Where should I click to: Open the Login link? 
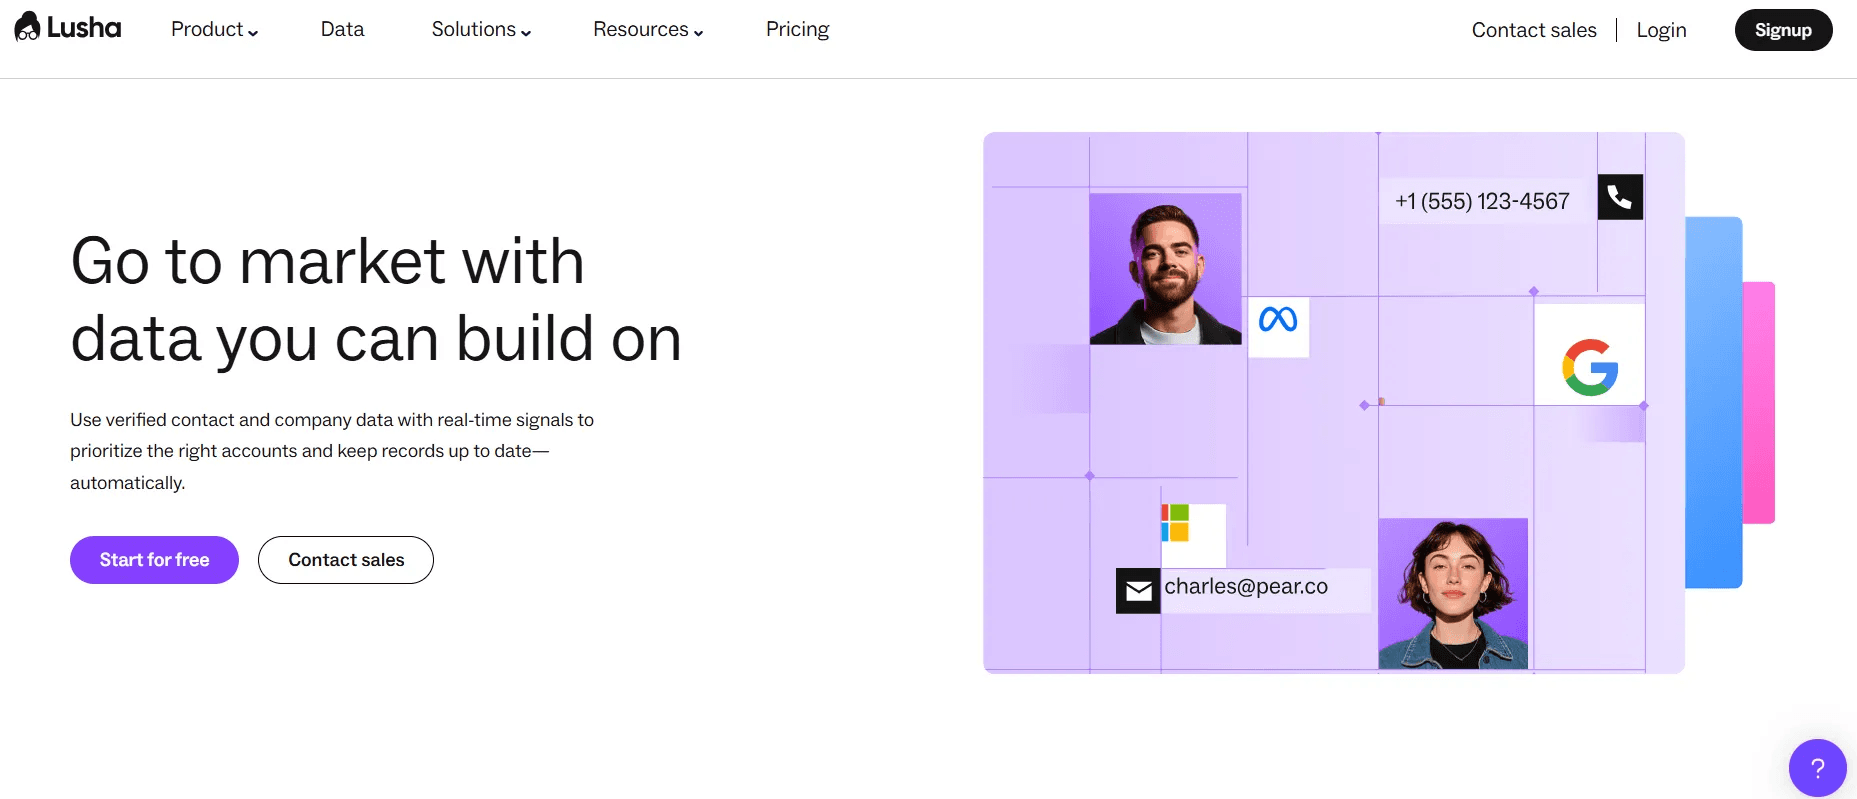[1661, 30]
